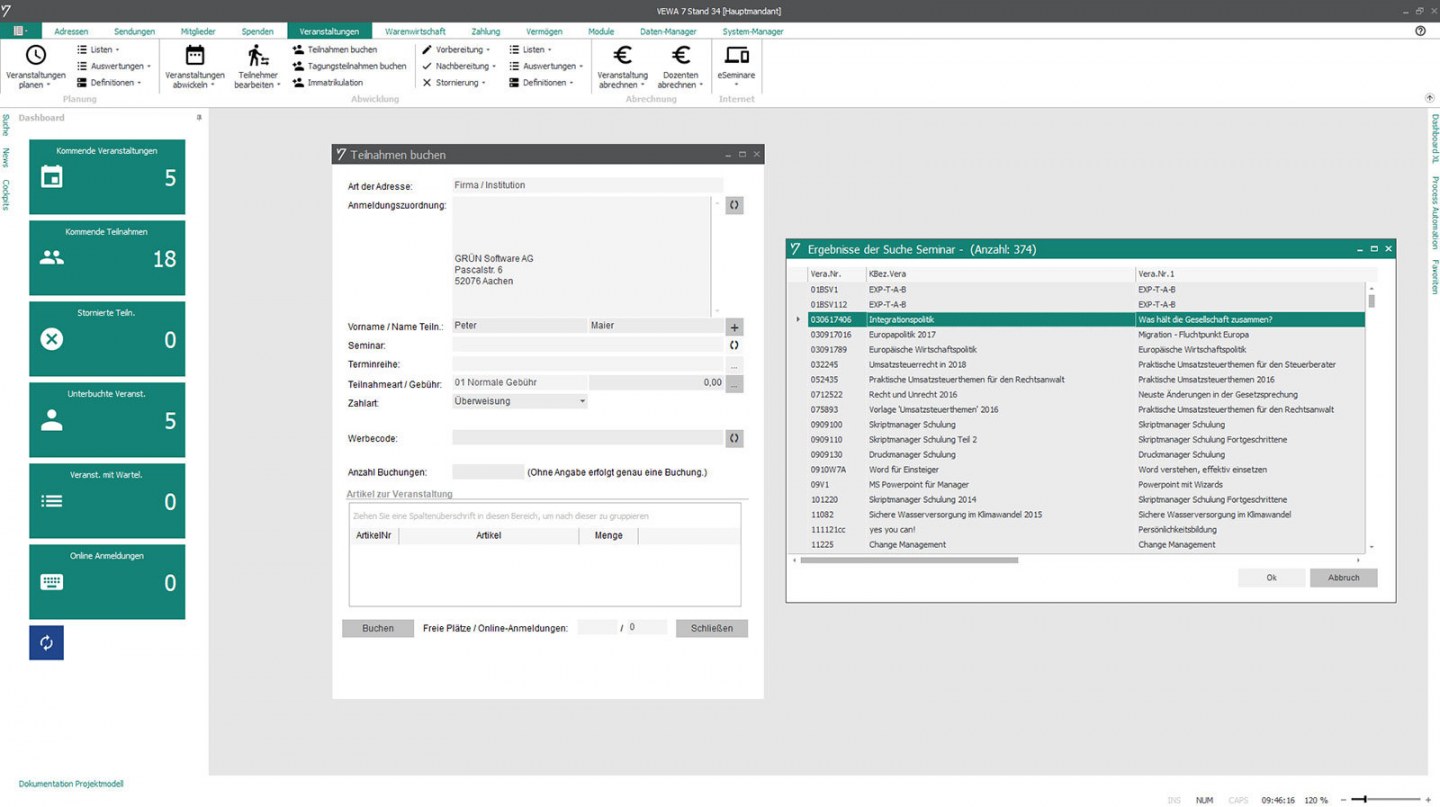Click the search icon beside the Seminar field

(734, 345)
